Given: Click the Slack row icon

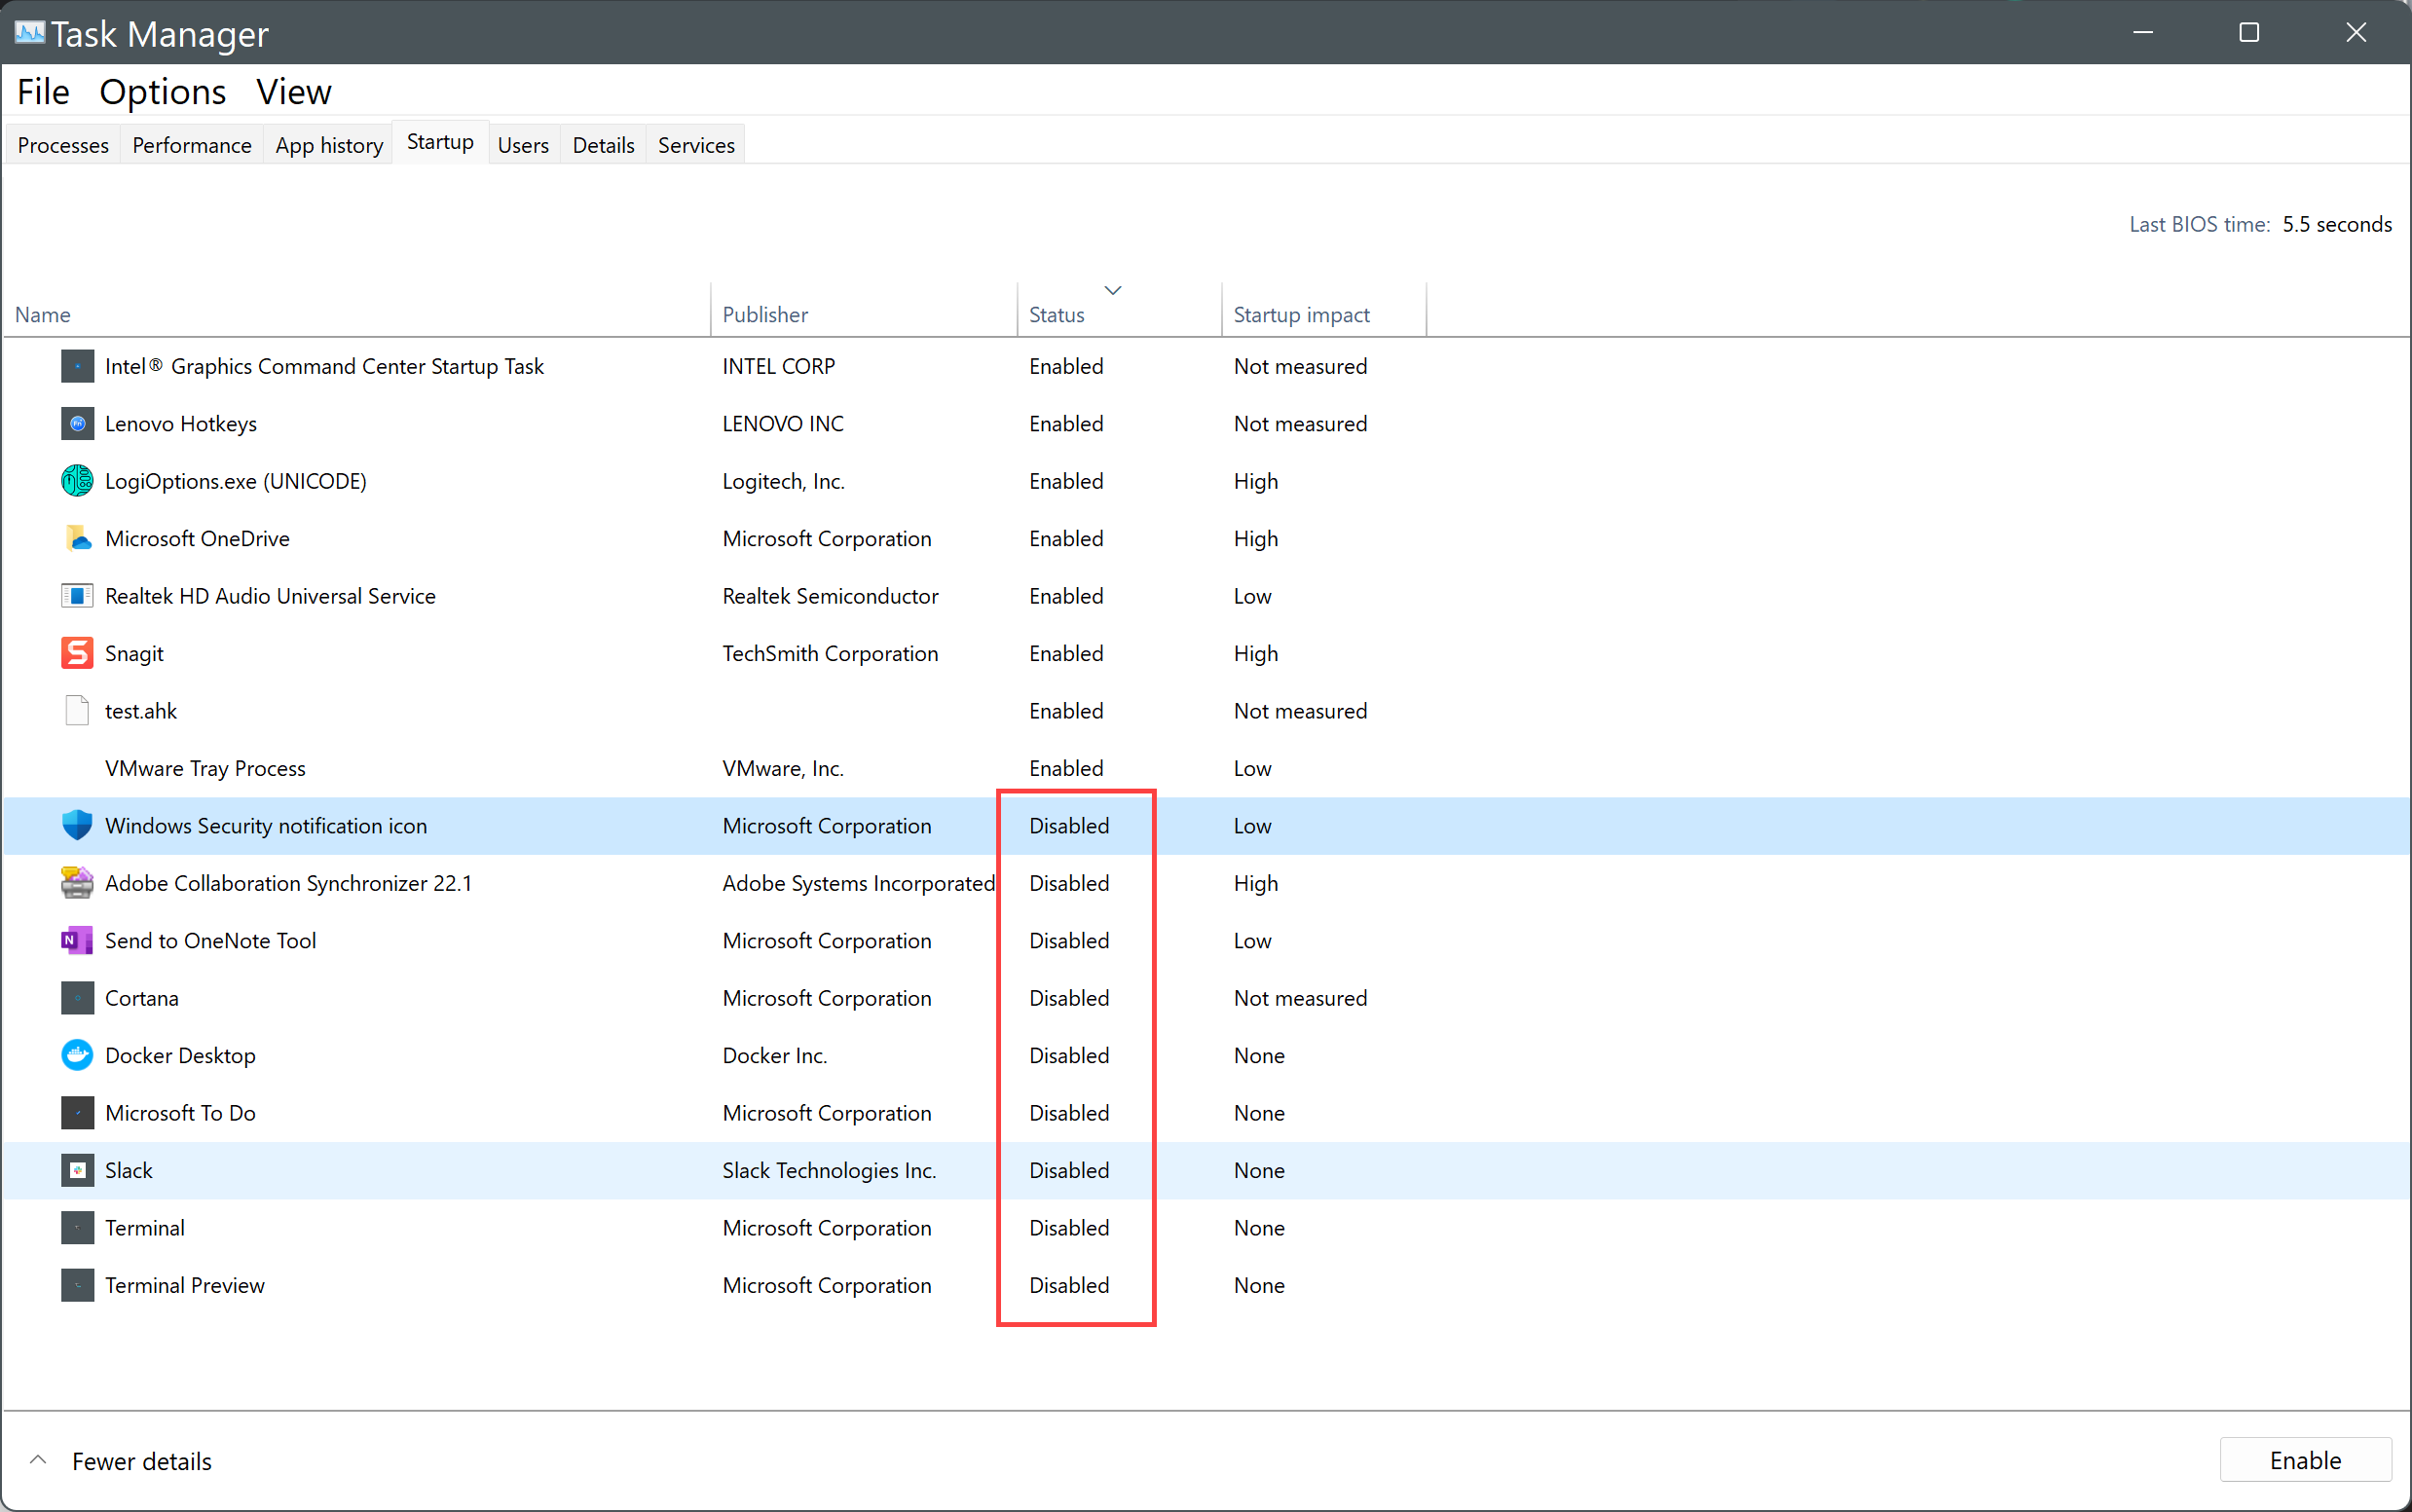Looking at the screenshot, I should point(77,1171).
